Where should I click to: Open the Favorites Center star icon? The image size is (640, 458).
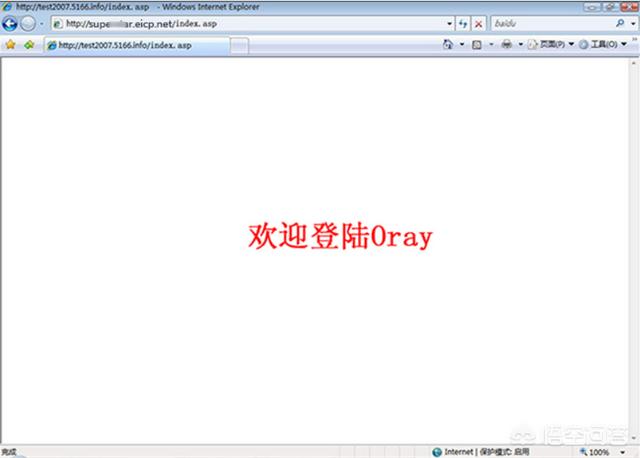pyautogui.click(x=11, y=44)
